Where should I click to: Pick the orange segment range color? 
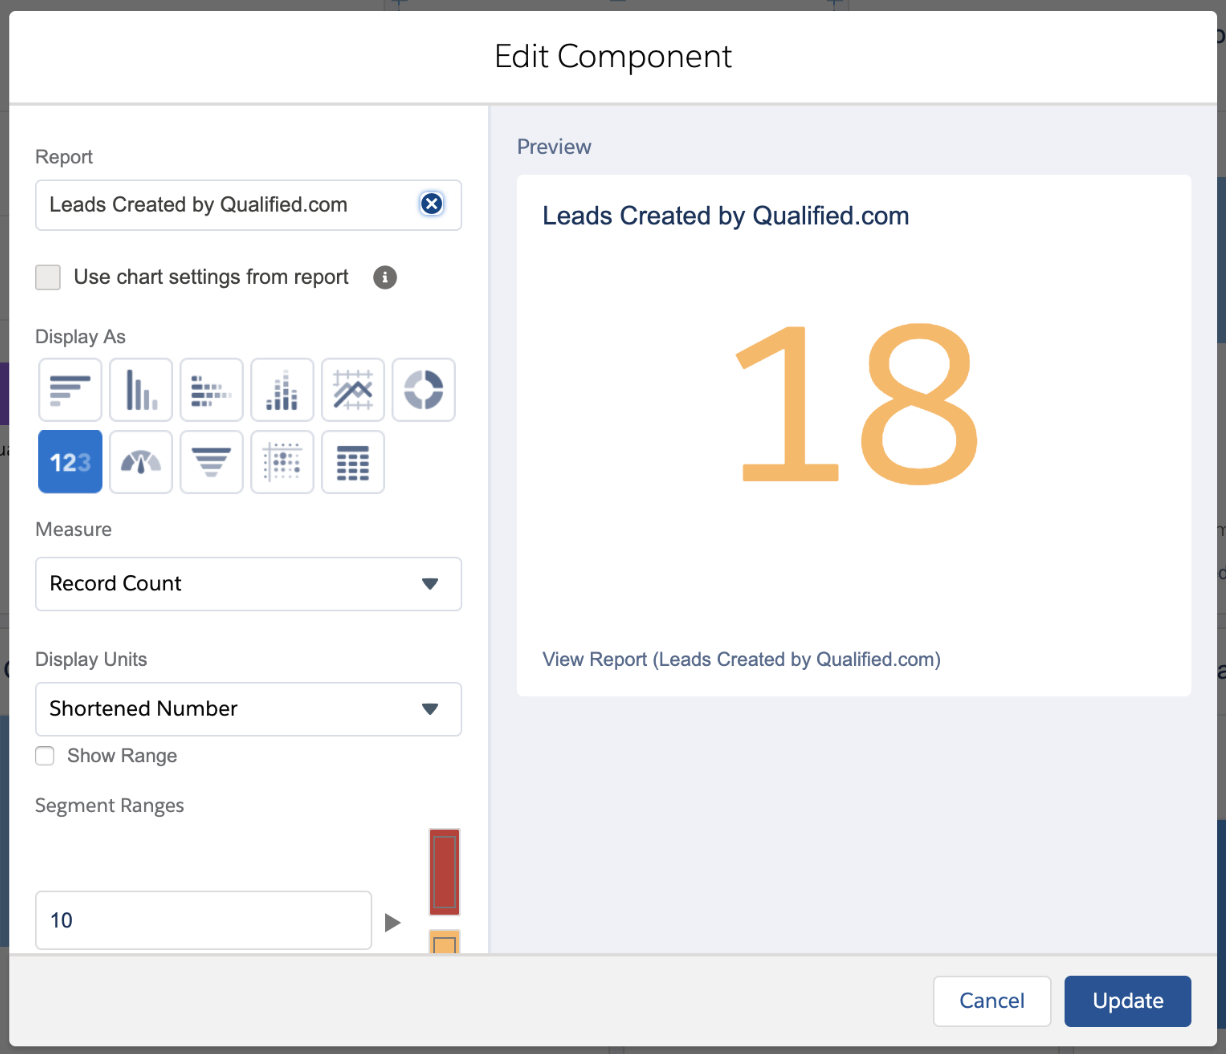click(x=444, y=941)
